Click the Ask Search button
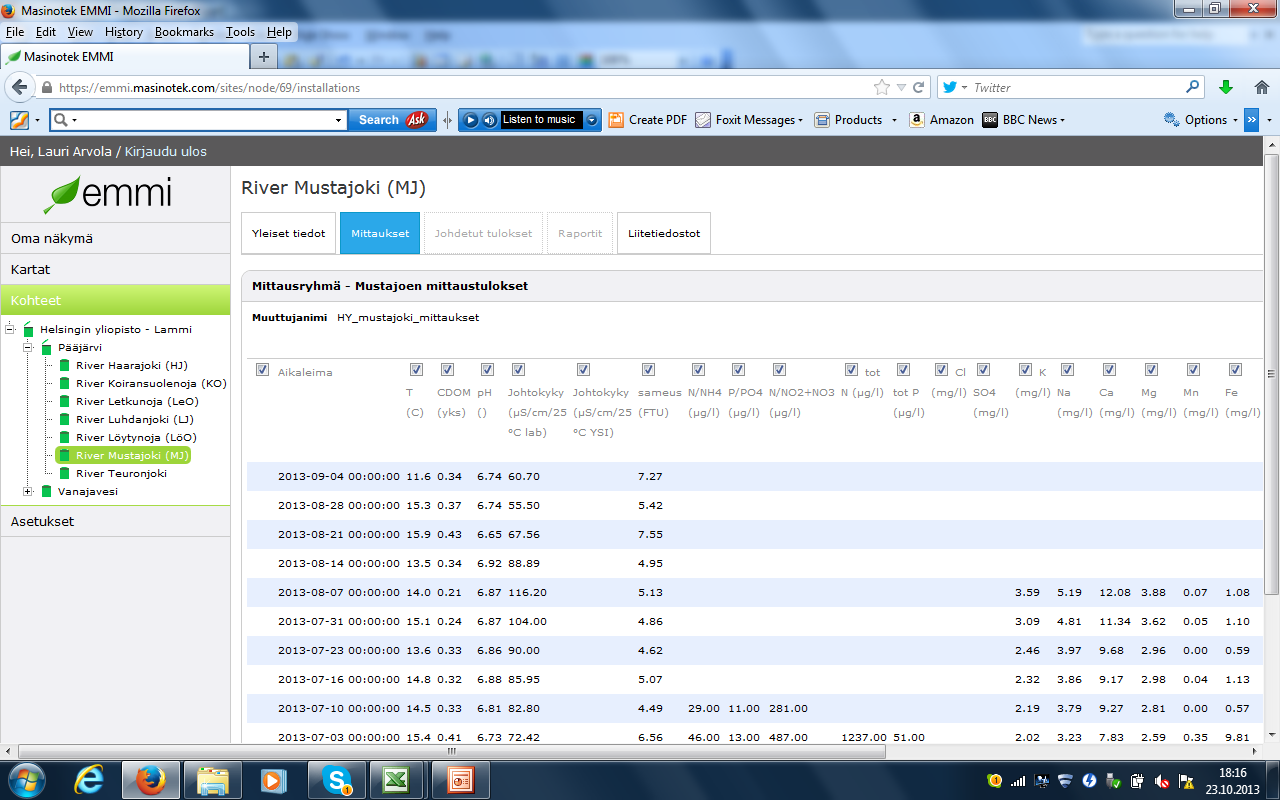 (392, 120)
